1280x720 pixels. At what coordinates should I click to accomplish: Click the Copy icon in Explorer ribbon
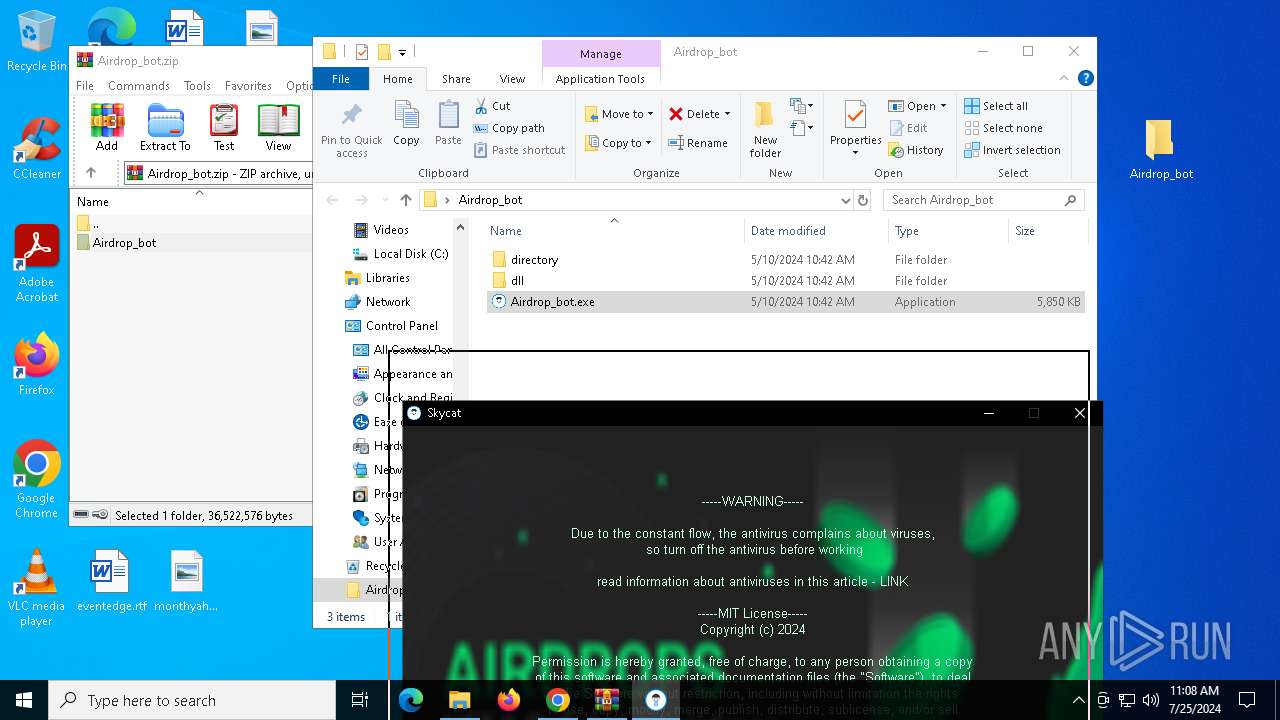[x=406, y=124]
